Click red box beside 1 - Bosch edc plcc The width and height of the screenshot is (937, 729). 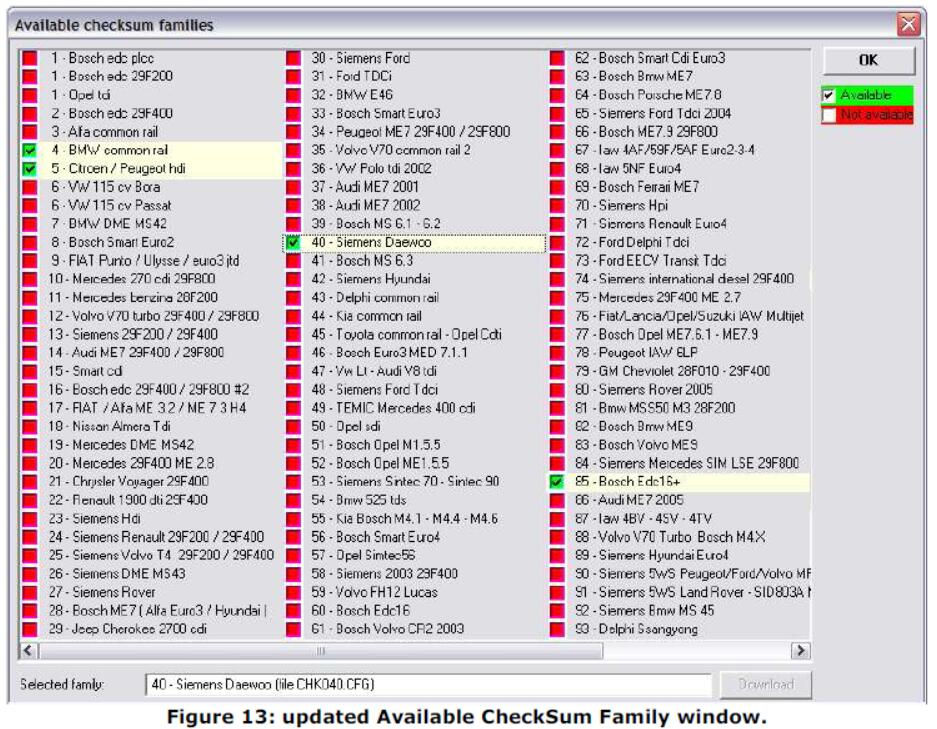tap(29, 59)
